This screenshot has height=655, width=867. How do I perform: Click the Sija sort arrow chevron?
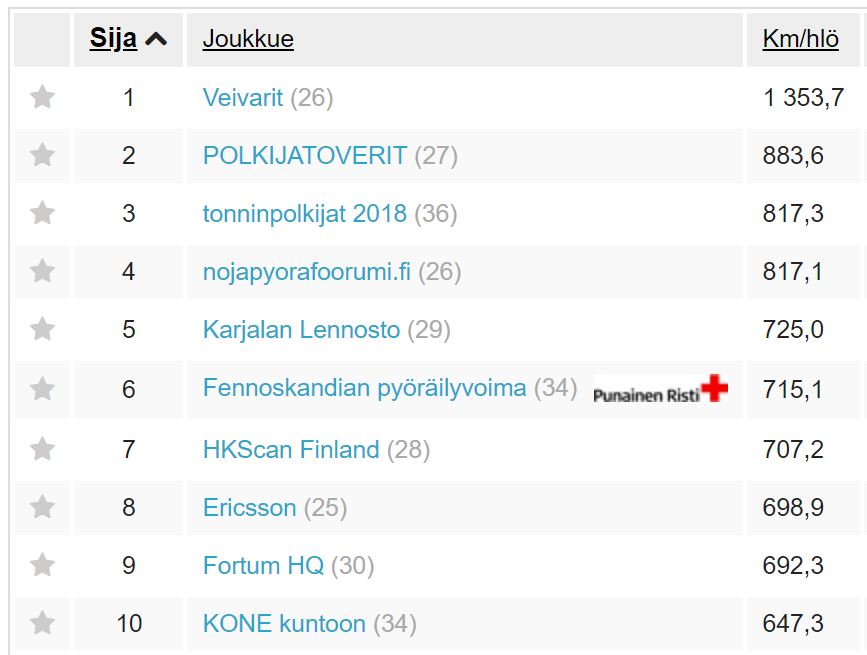(156, 39)
